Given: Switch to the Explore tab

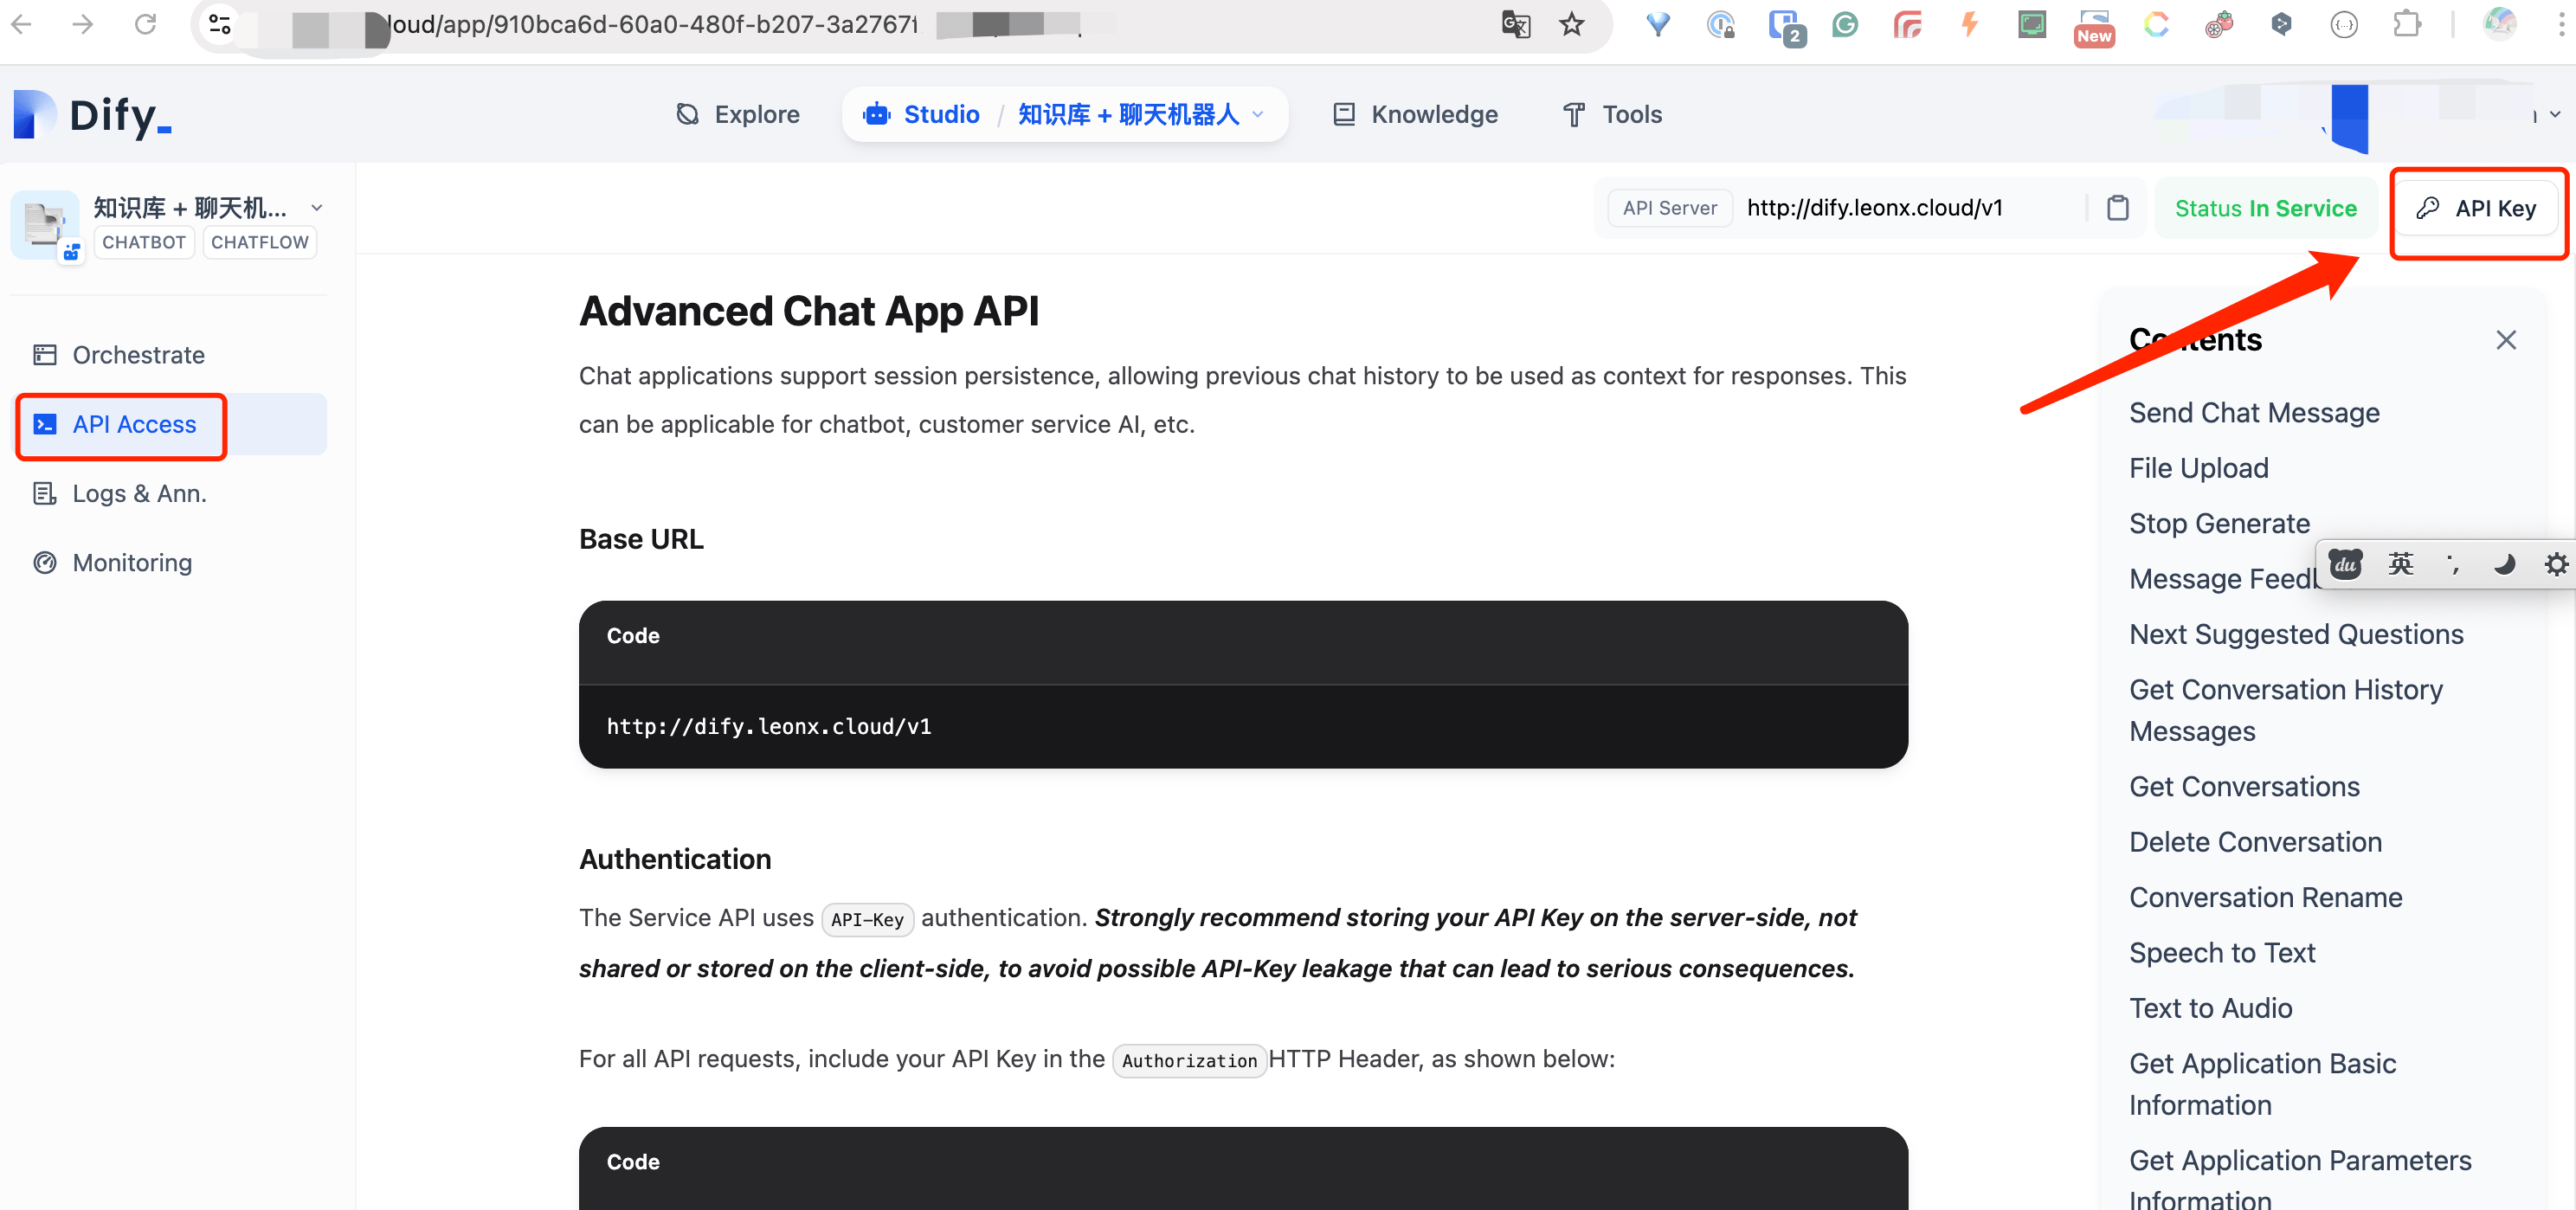Looking at the screenshot, I should tap(755, 114).
